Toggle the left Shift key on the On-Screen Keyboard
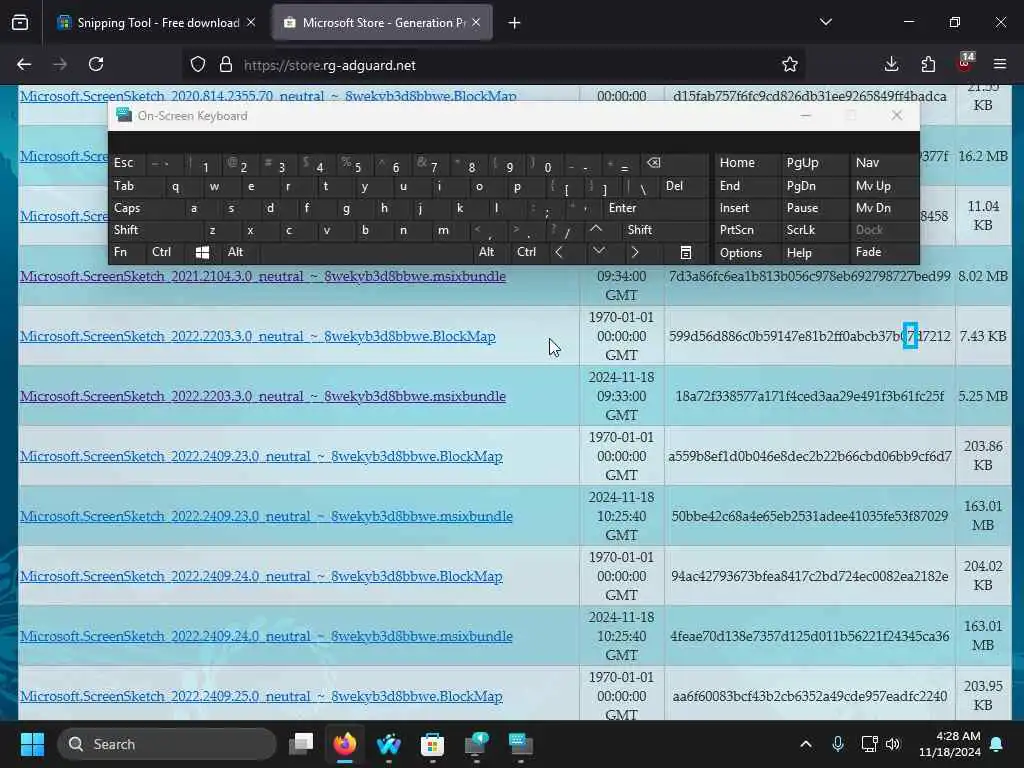This screenshot has width=1024, height=768. [126, 230]
